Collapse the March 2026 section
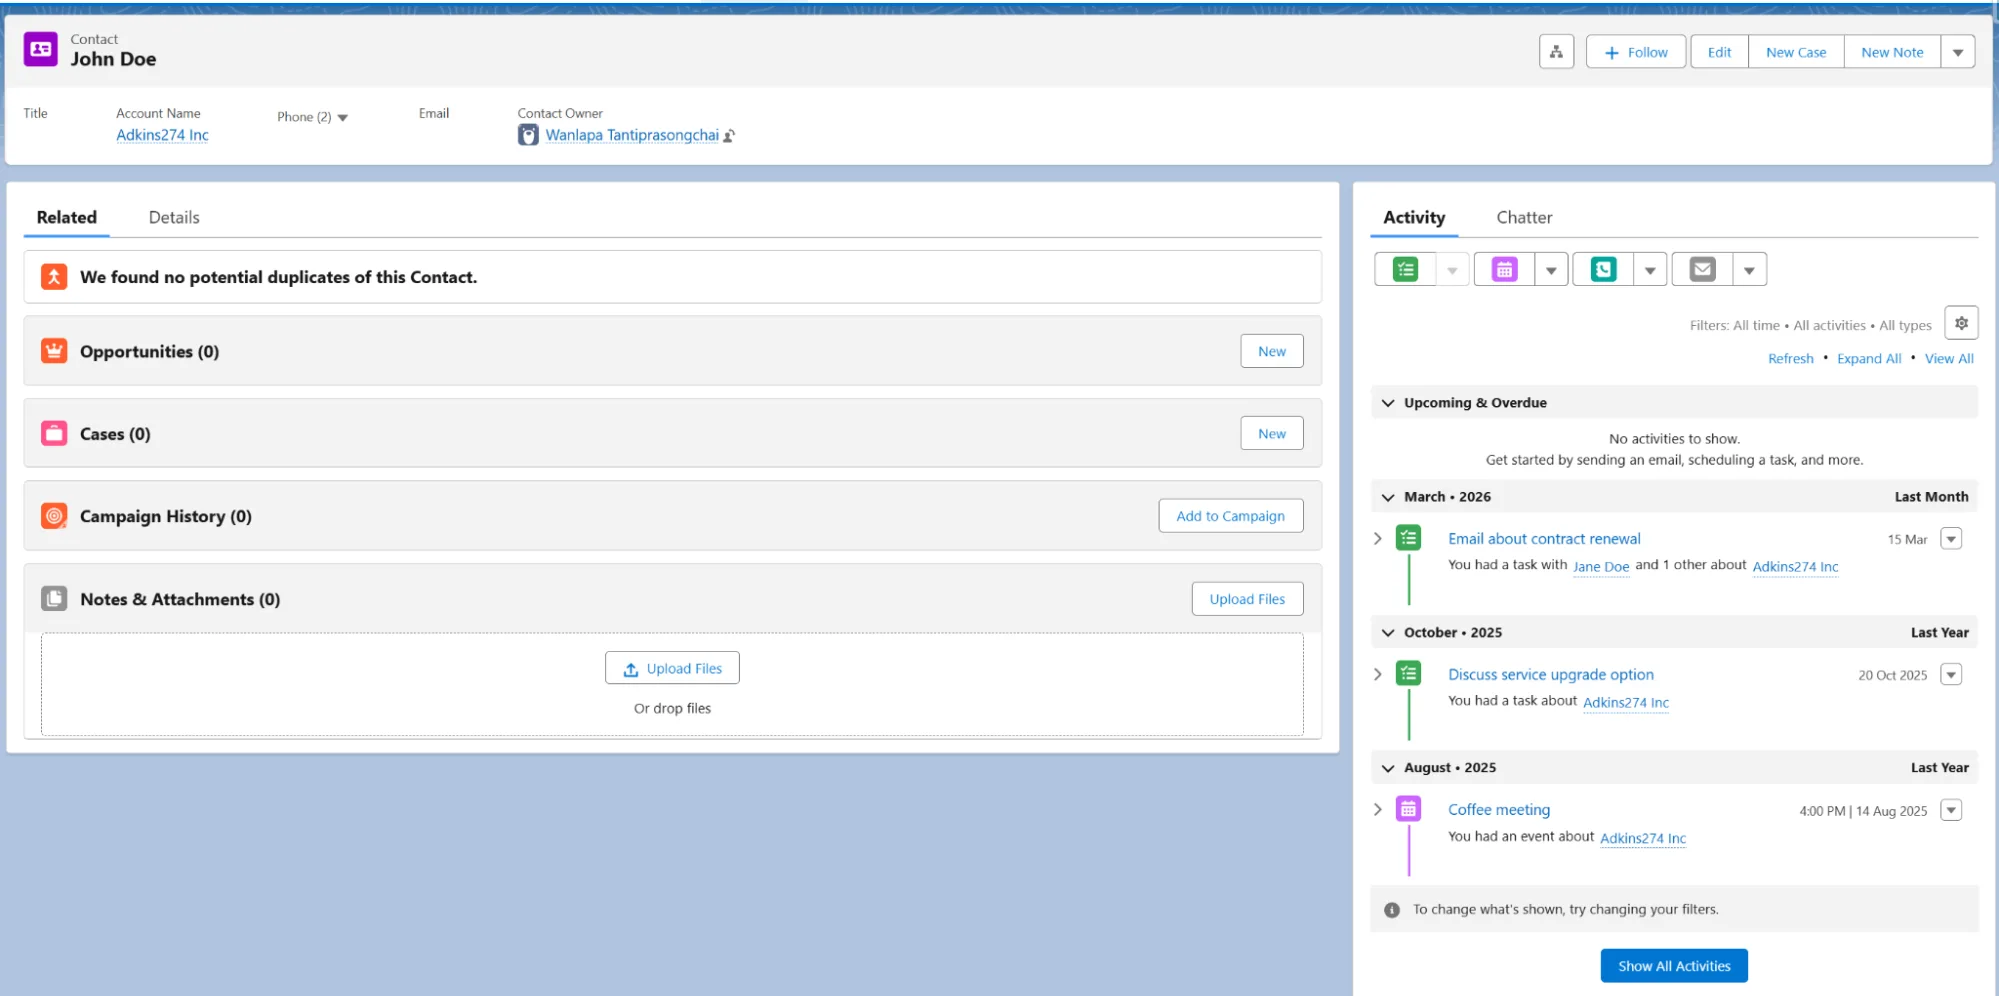 click(x=1388, y=497)
